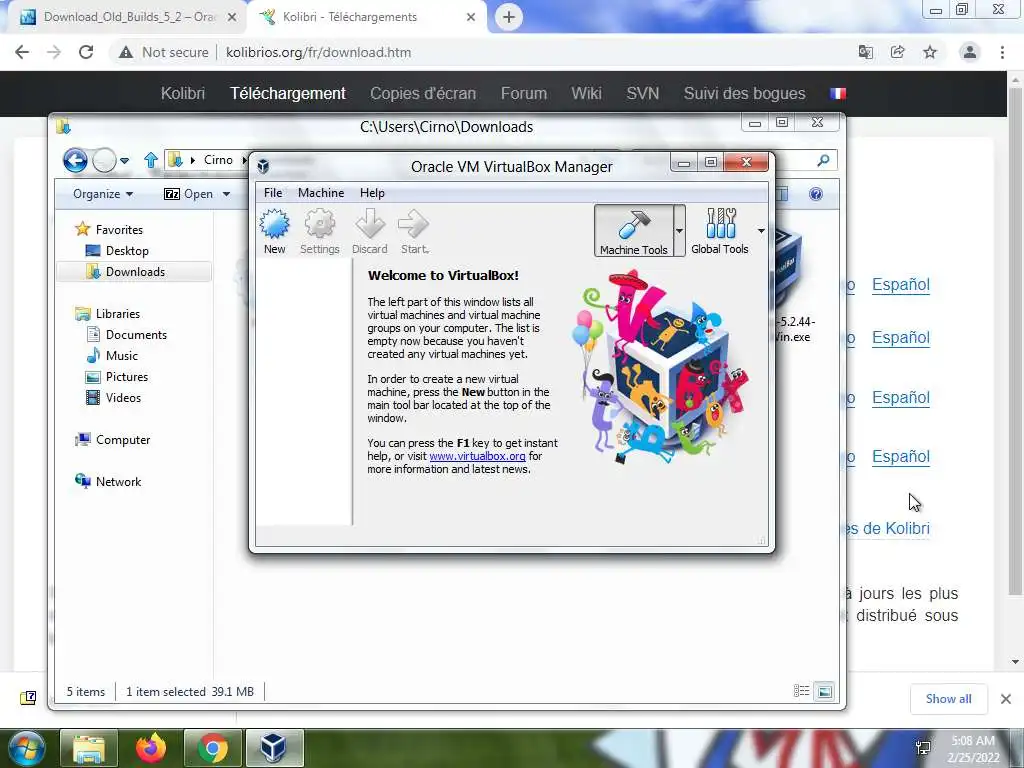Expand the Open button dropdown arrow
This screenshot has height=768, width=1024.
[226, 194]
